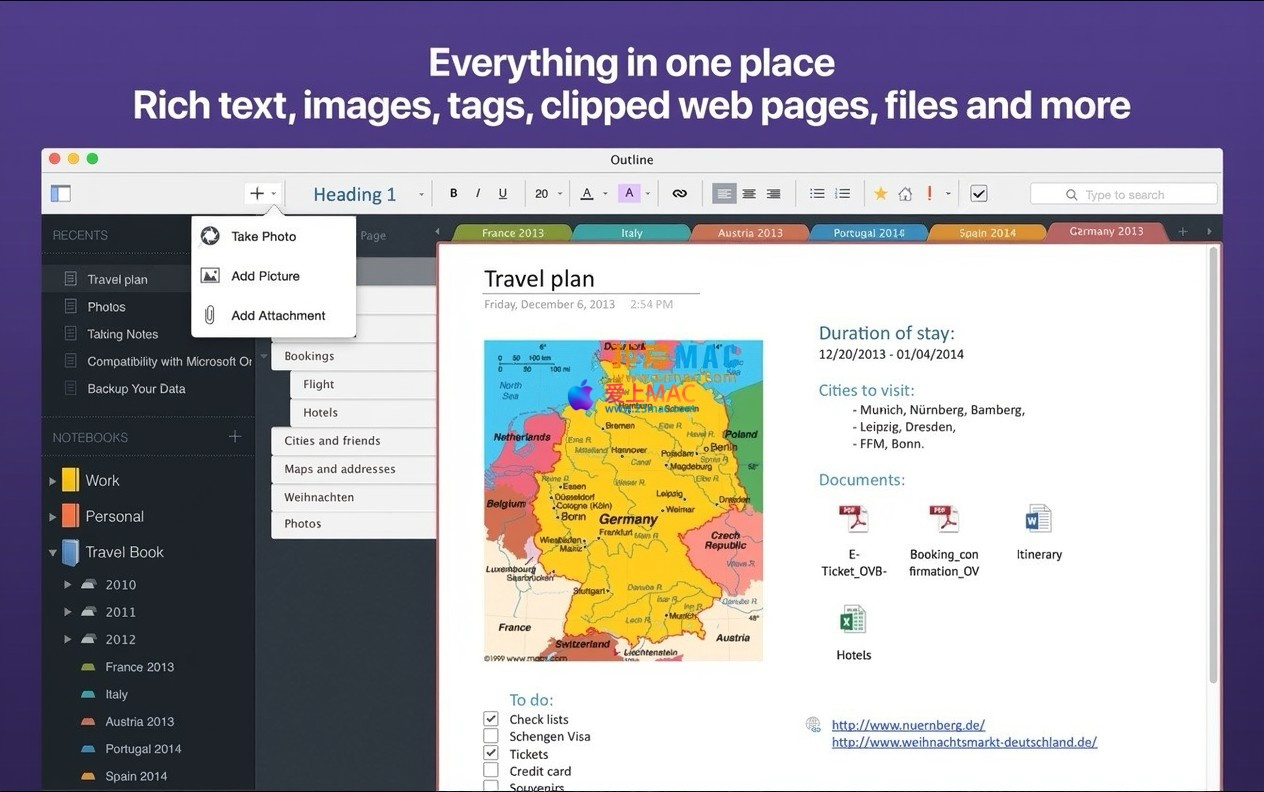Tag with the star icon
Image resolution: width=1264 pixels, height=792 pixels.
pos(880,194)
